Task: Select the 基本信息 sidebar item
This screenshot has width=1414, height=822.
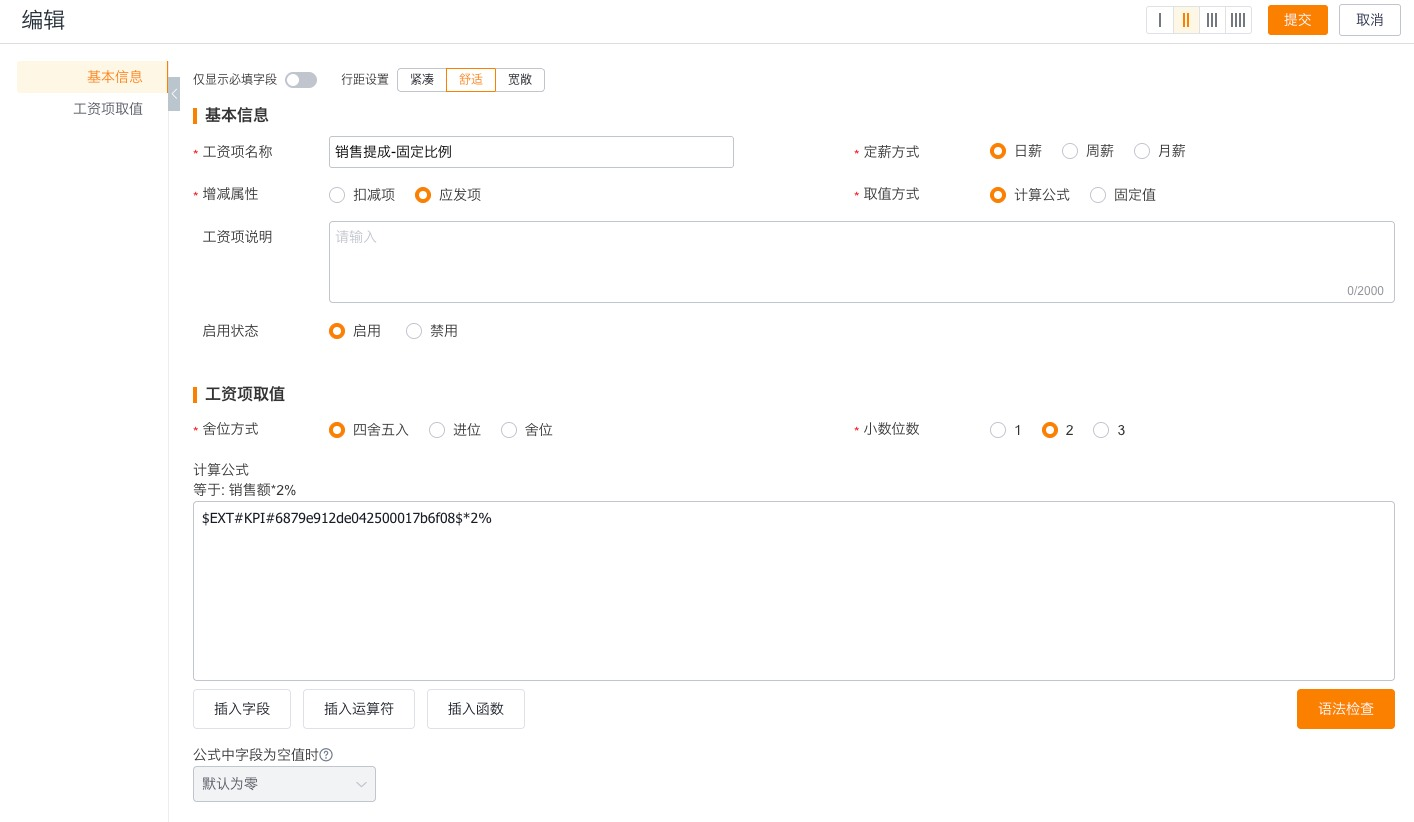Action: pyautogui.click(x=115, y=77)
